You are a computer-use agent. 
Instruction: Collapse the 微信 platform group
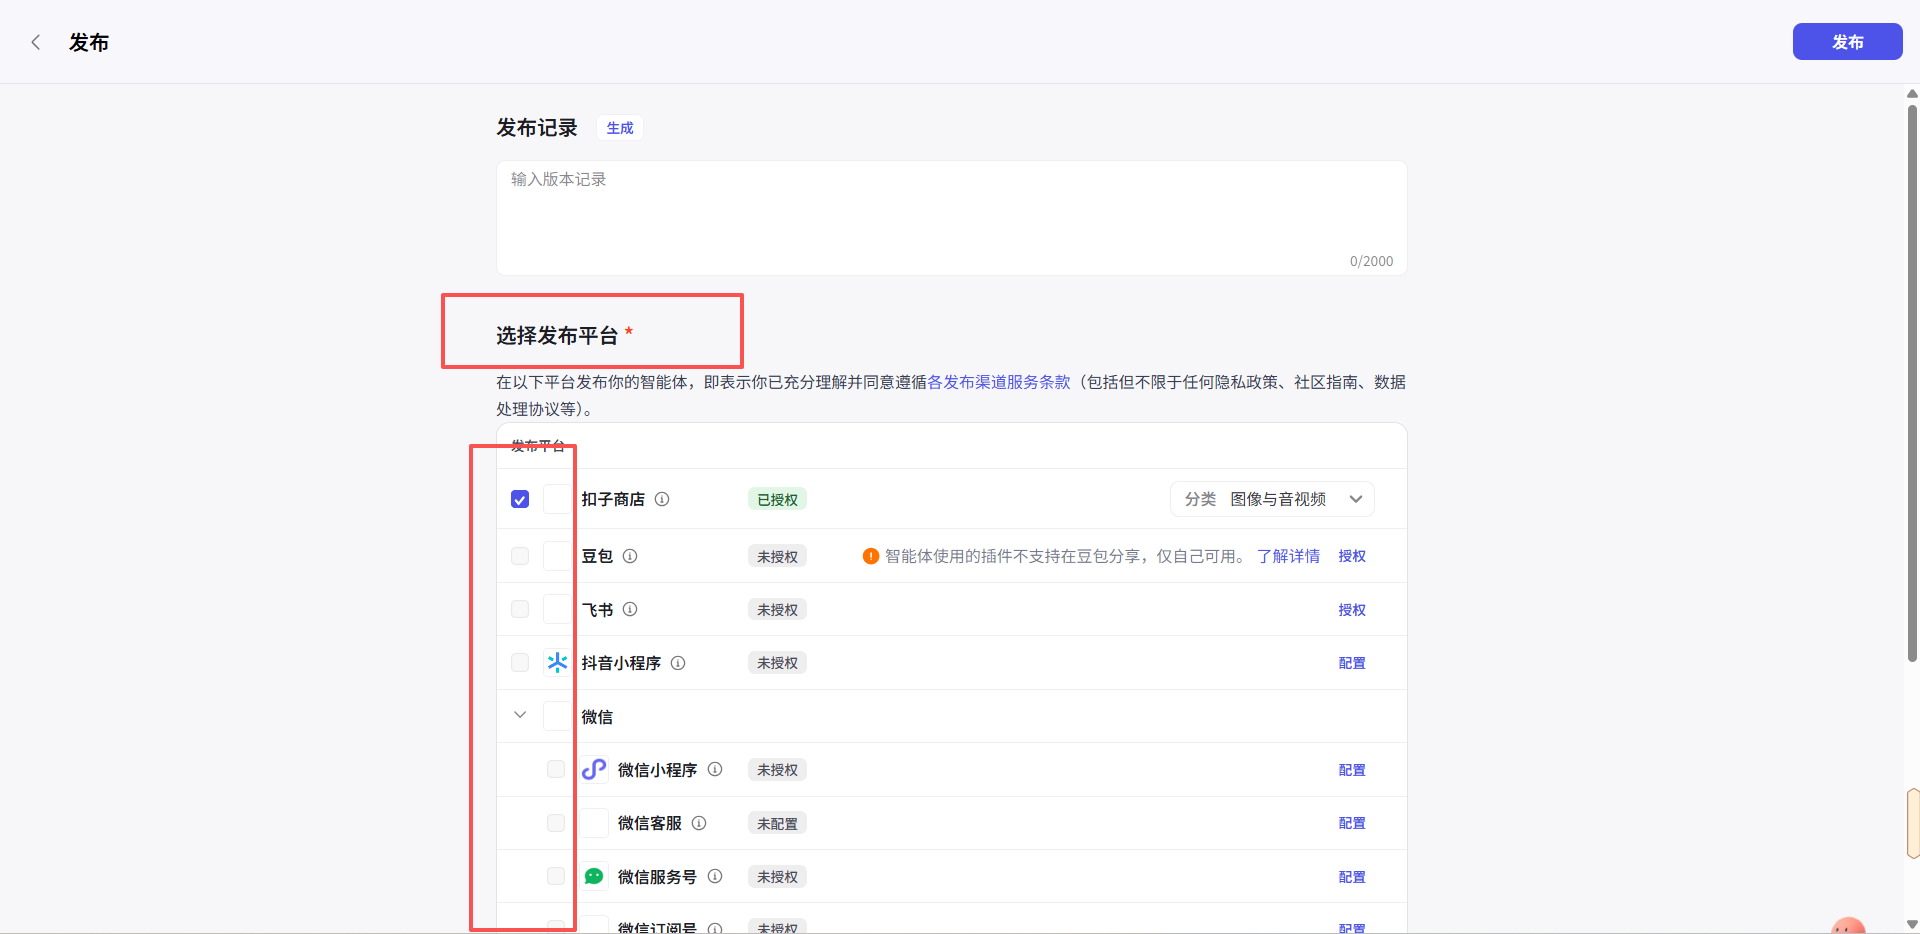click(x=520, y=715)
